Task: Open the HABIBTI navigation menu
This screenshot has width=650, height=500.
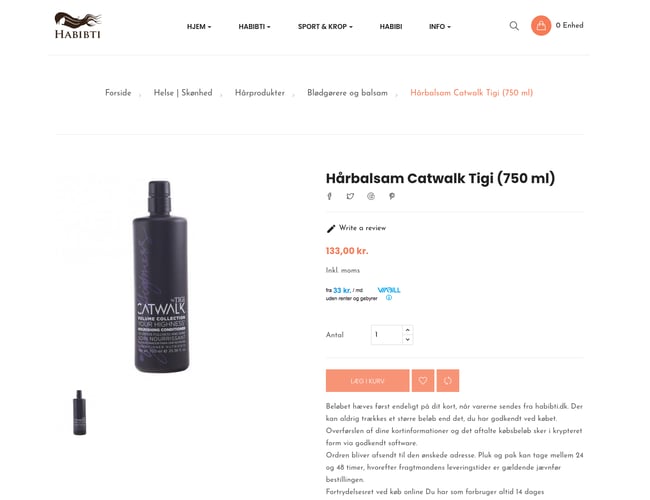Action: [254, 27]
